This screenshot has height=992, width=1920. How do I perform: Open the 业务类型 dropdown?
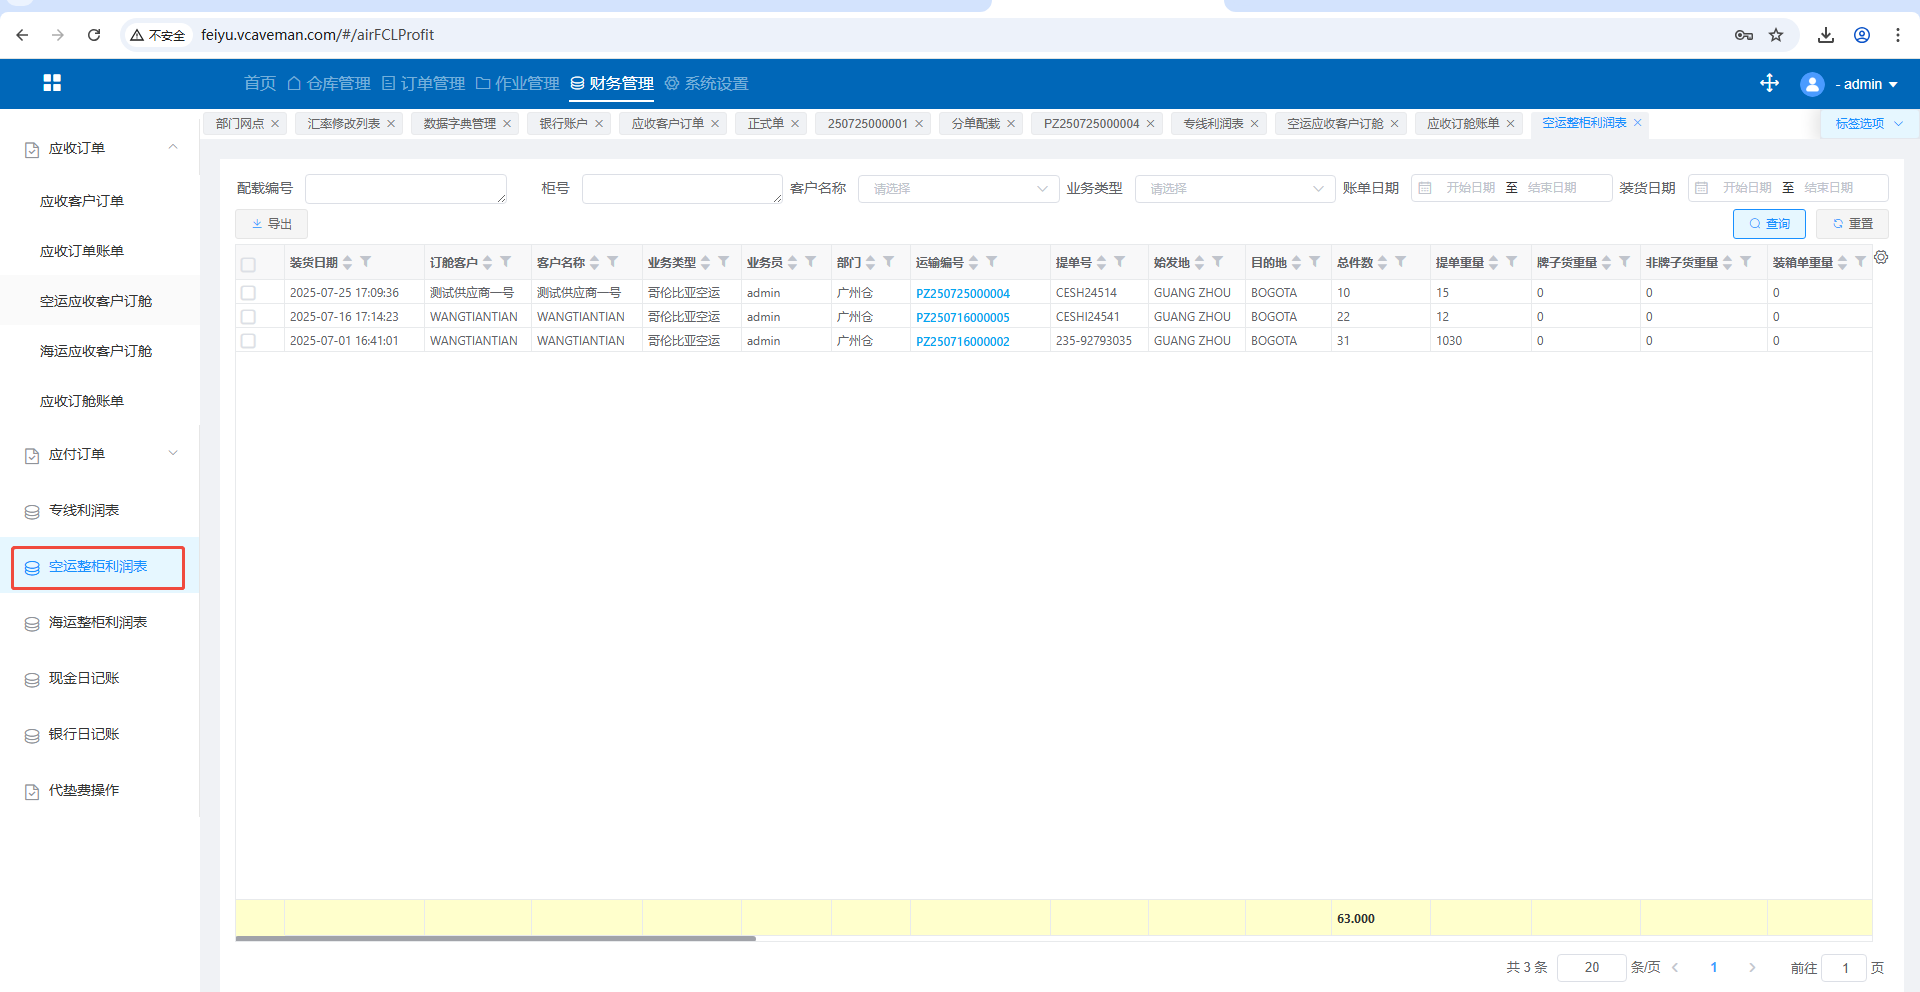(x=1234, y=189)
